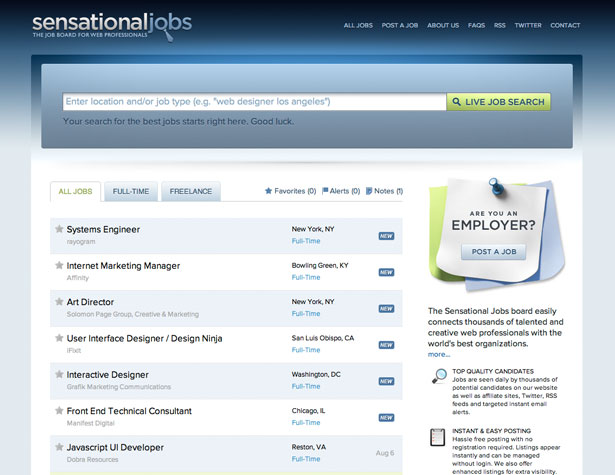Switch to the Freelance tab
The image size is (615, 475).
coord(191,191)
